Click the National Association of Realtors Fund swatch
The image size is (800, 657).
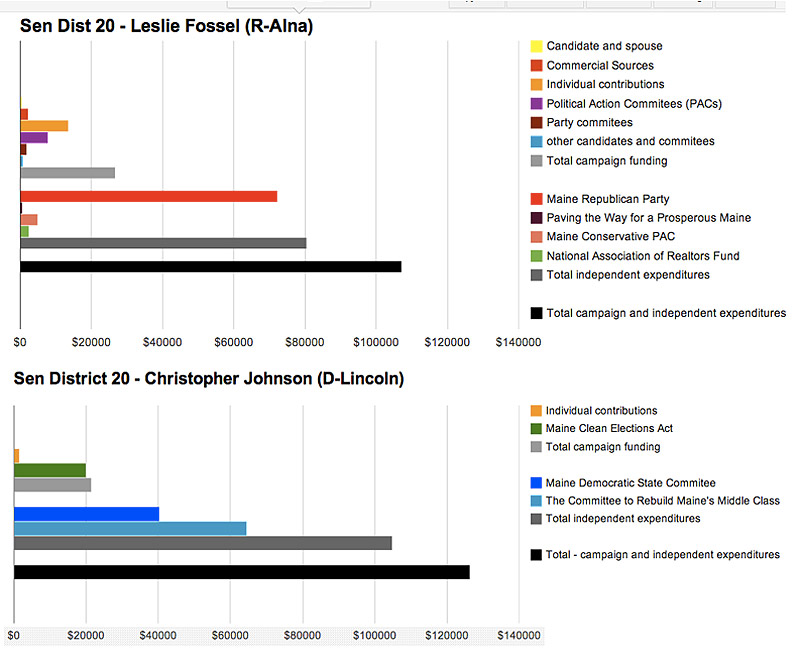pos(536,256)
